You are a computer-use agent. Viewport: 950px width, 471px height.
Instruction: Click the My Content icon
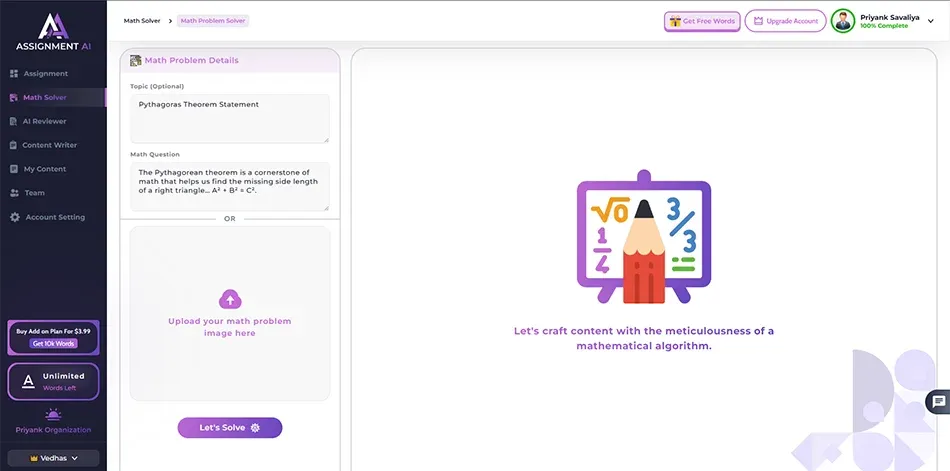pyautogui.click(x=14, y=169)
